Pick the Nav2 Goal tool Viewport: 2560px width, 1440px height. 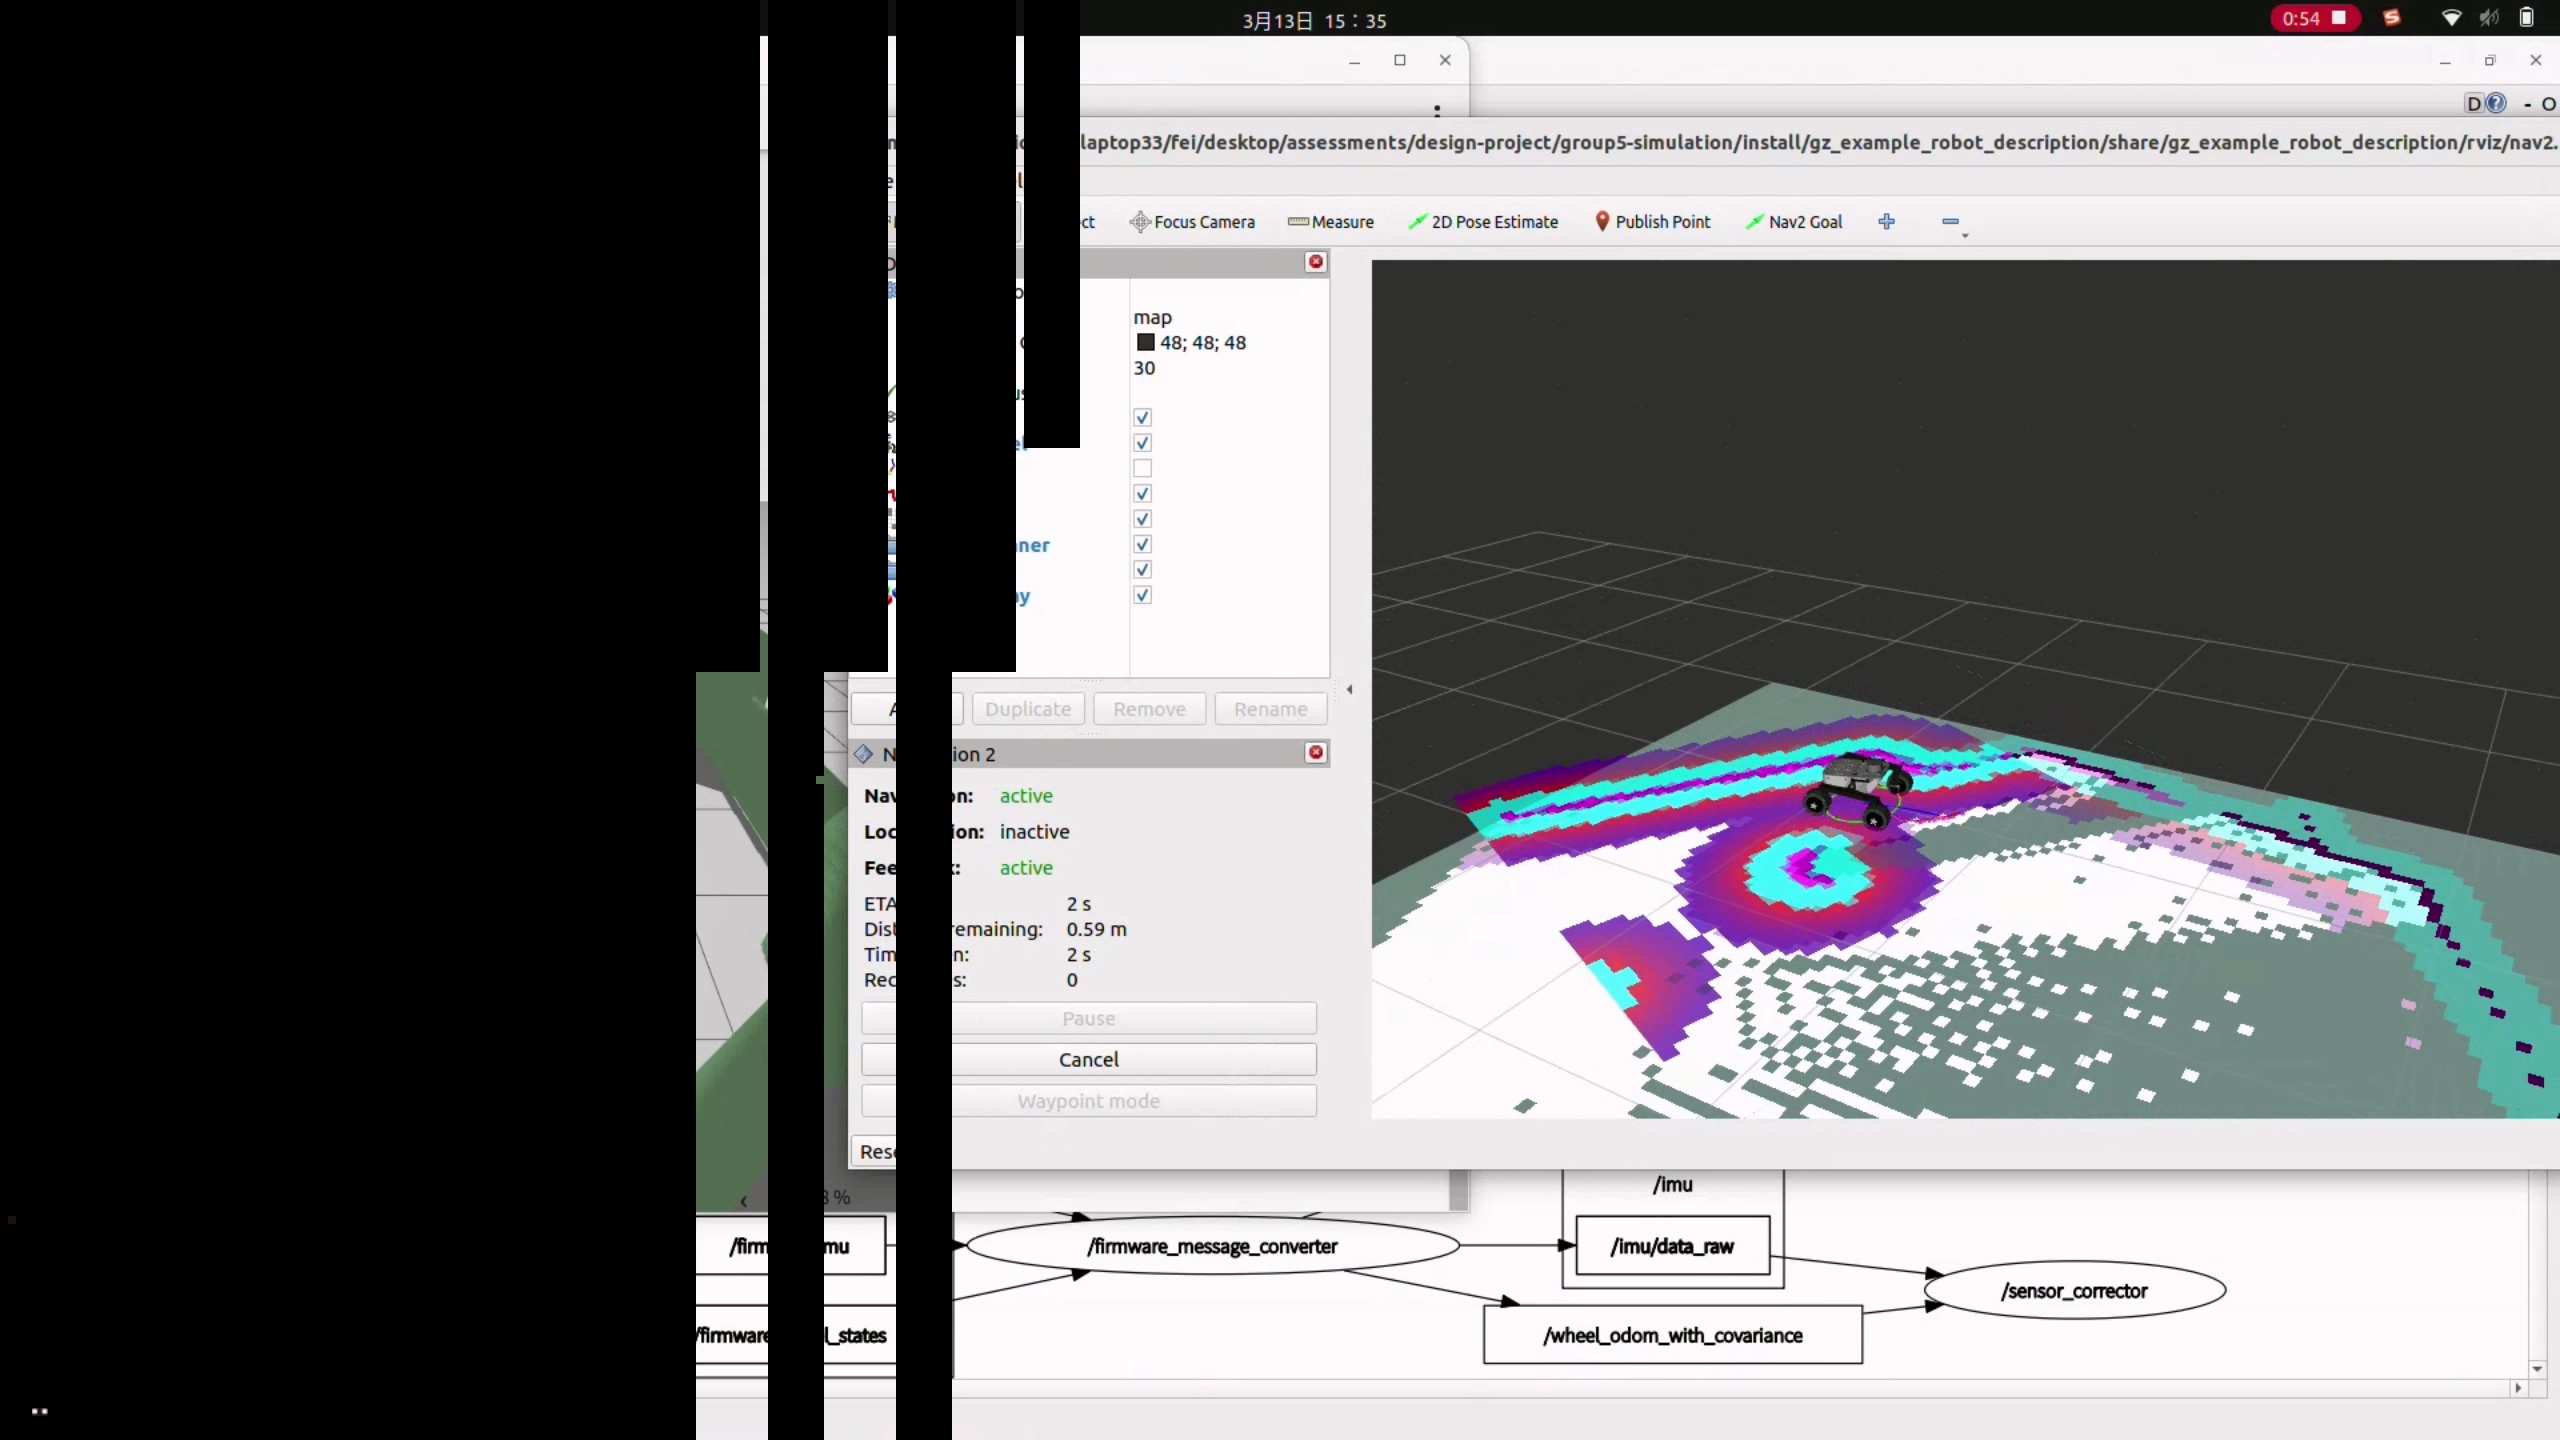(x=1794, y=222)
